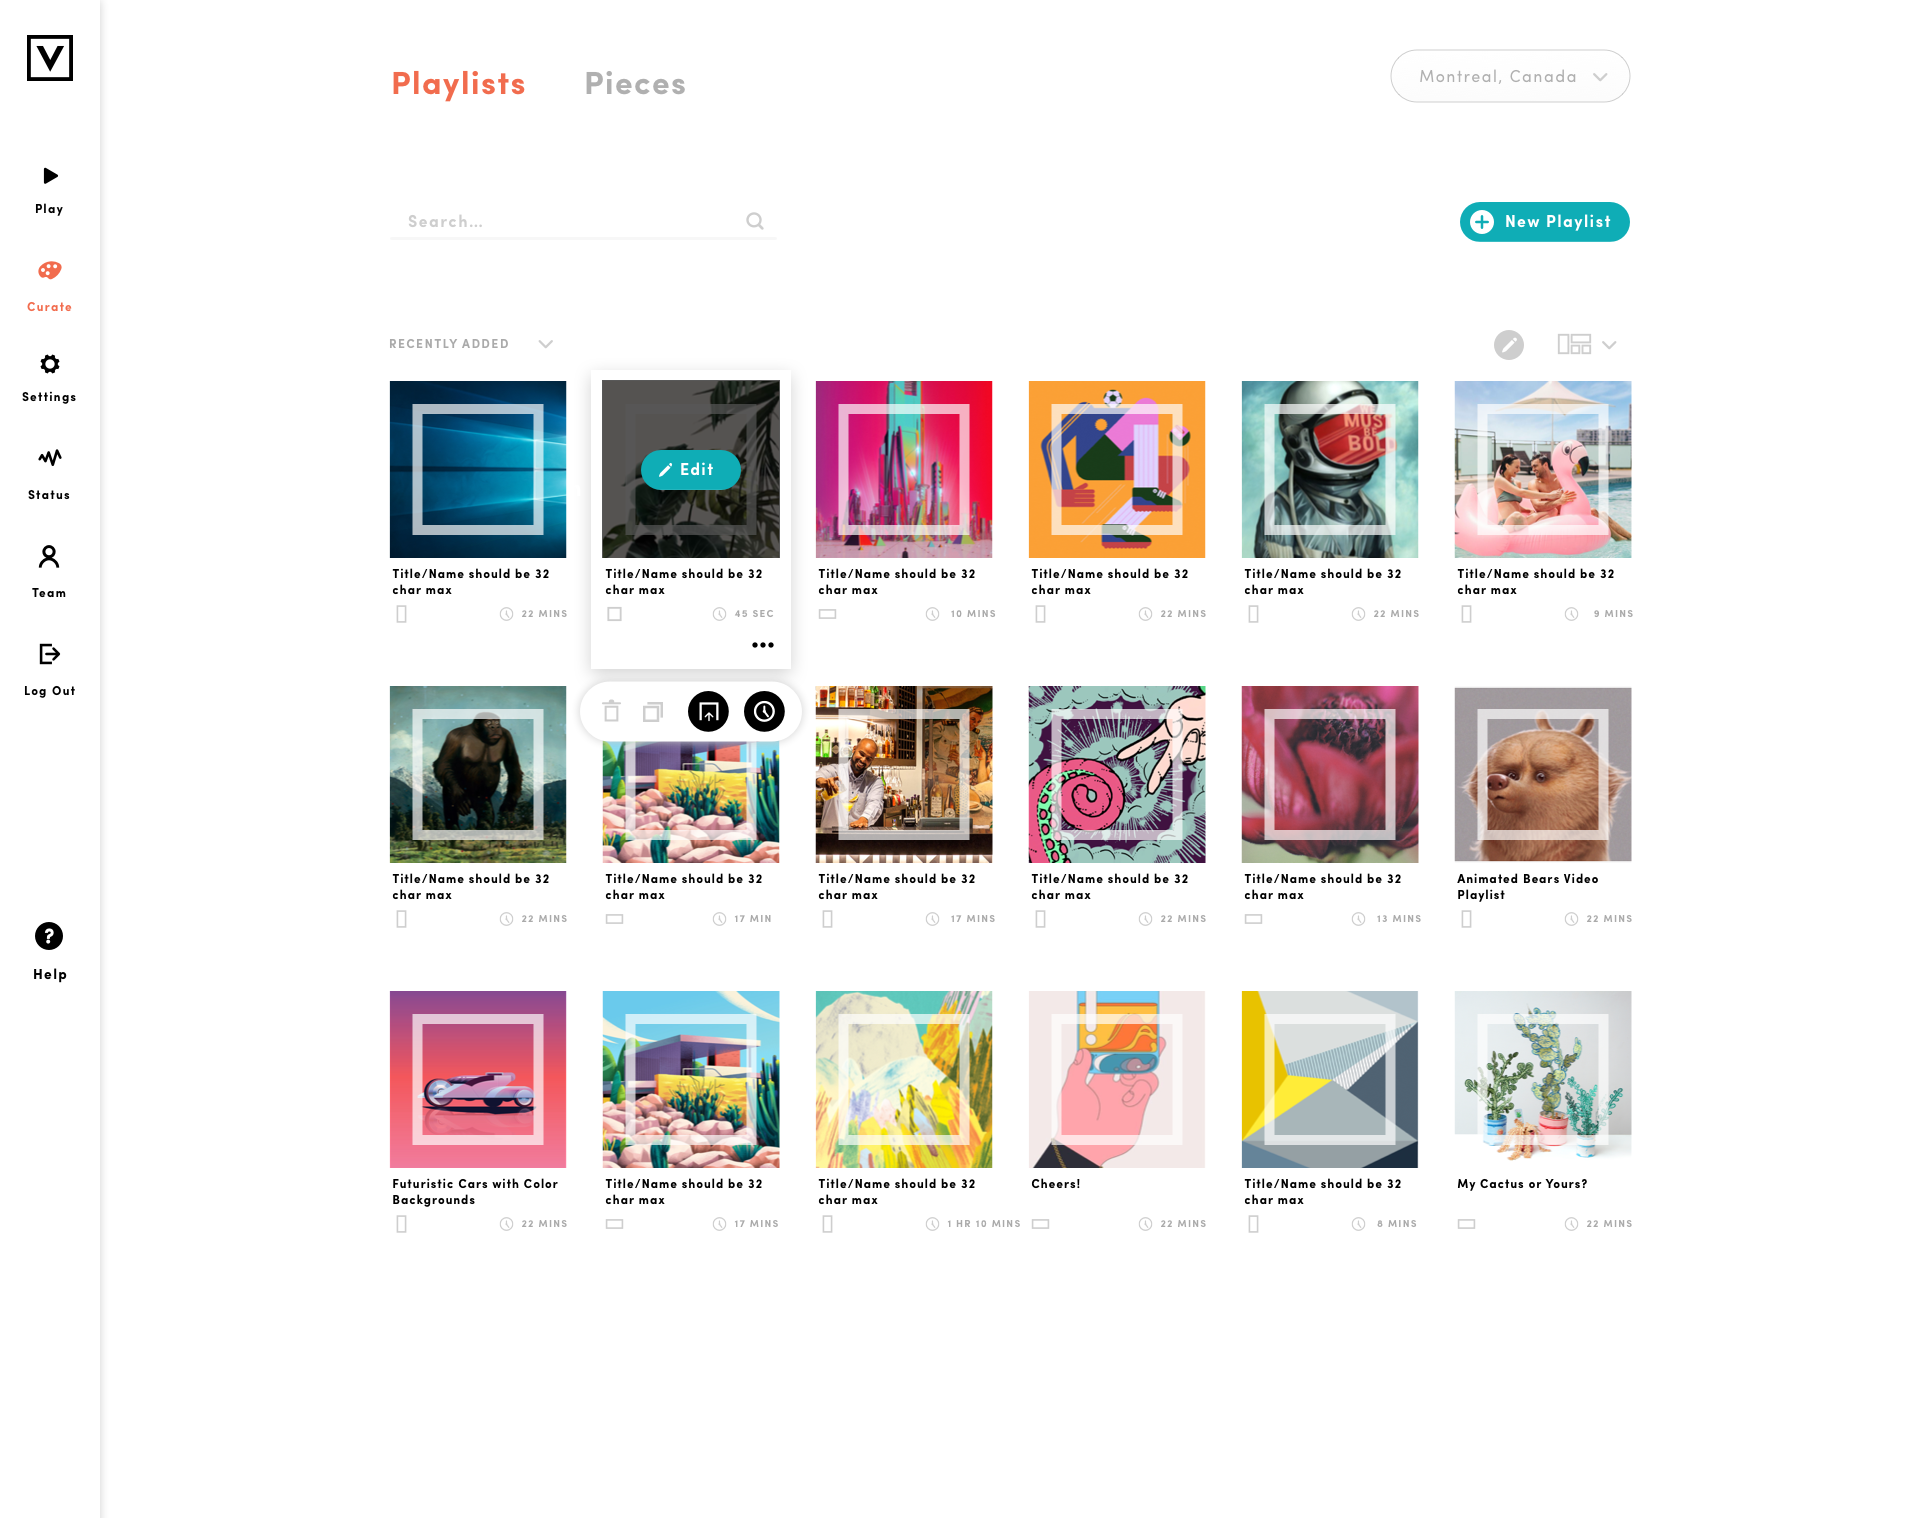Open Settings gear in sidebar
1920x1518 pixels.
point(49,364)
